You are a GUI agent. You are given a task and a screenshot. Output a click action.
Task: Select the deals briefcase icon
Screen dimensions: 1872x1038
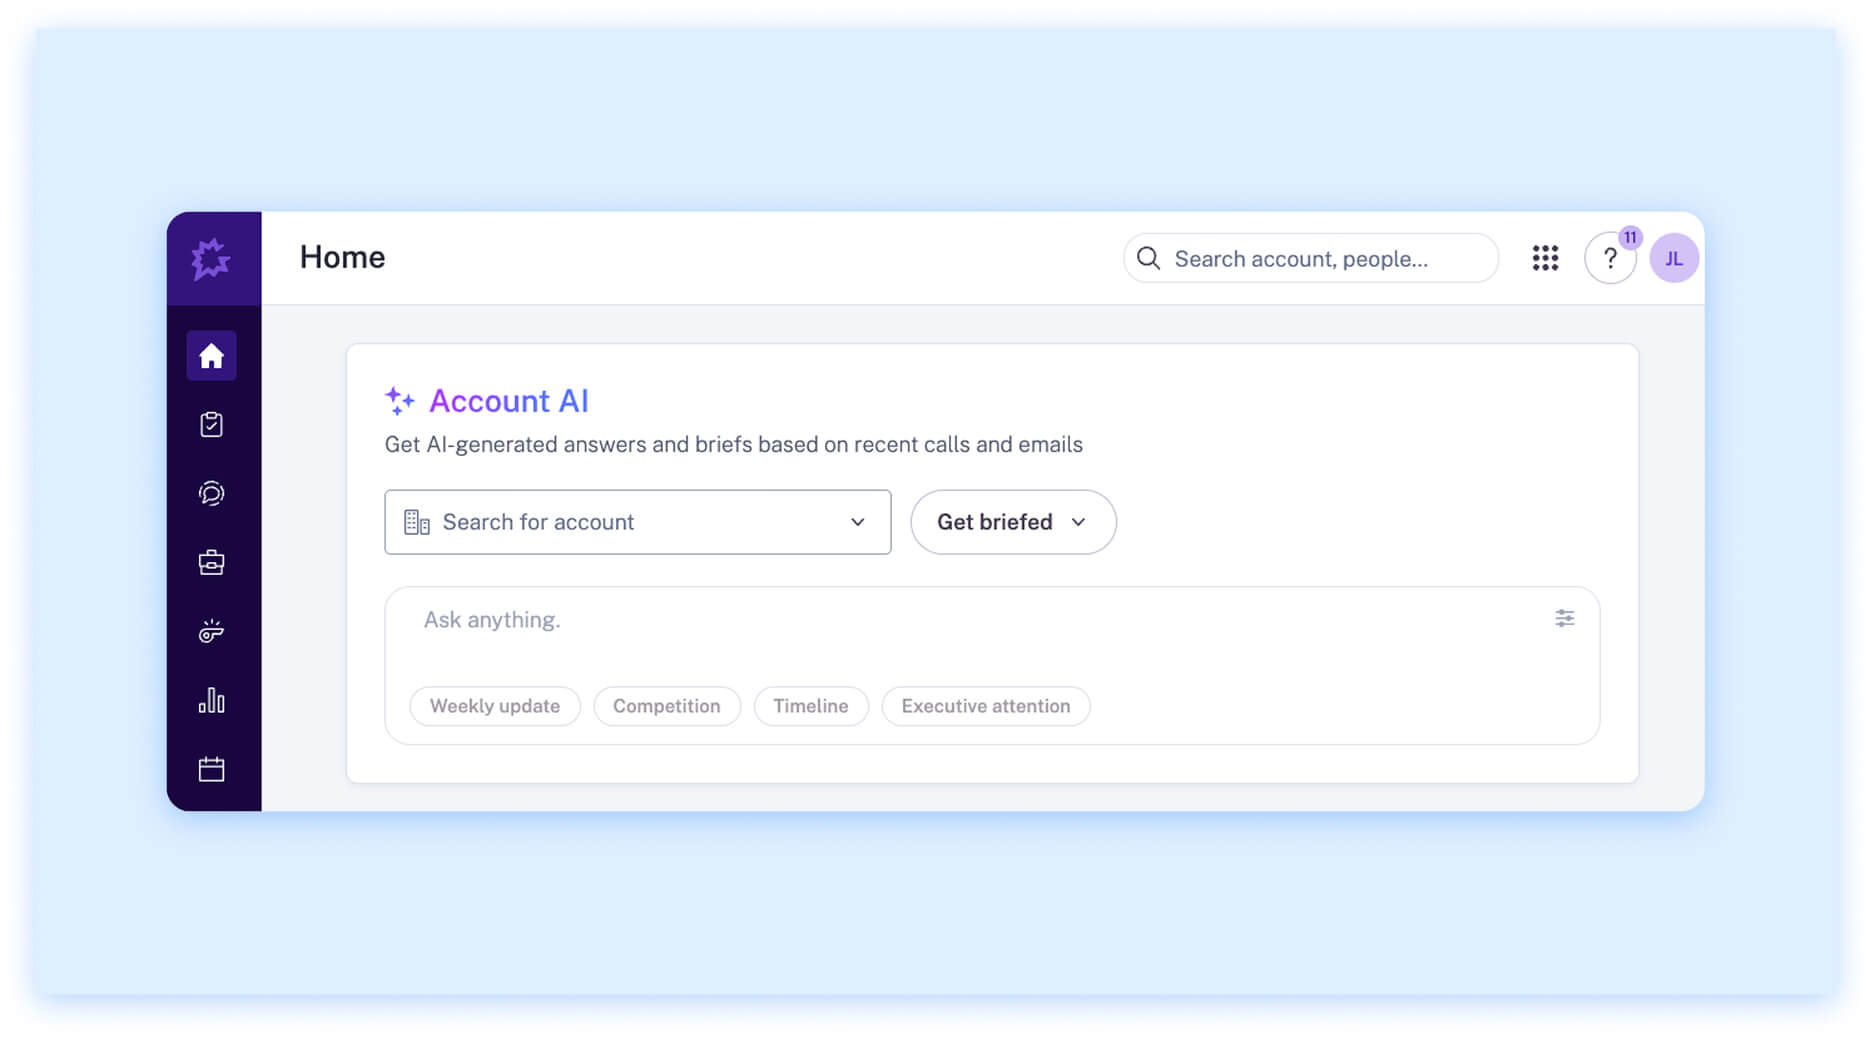pyautogui.click(x=211, y=561)
